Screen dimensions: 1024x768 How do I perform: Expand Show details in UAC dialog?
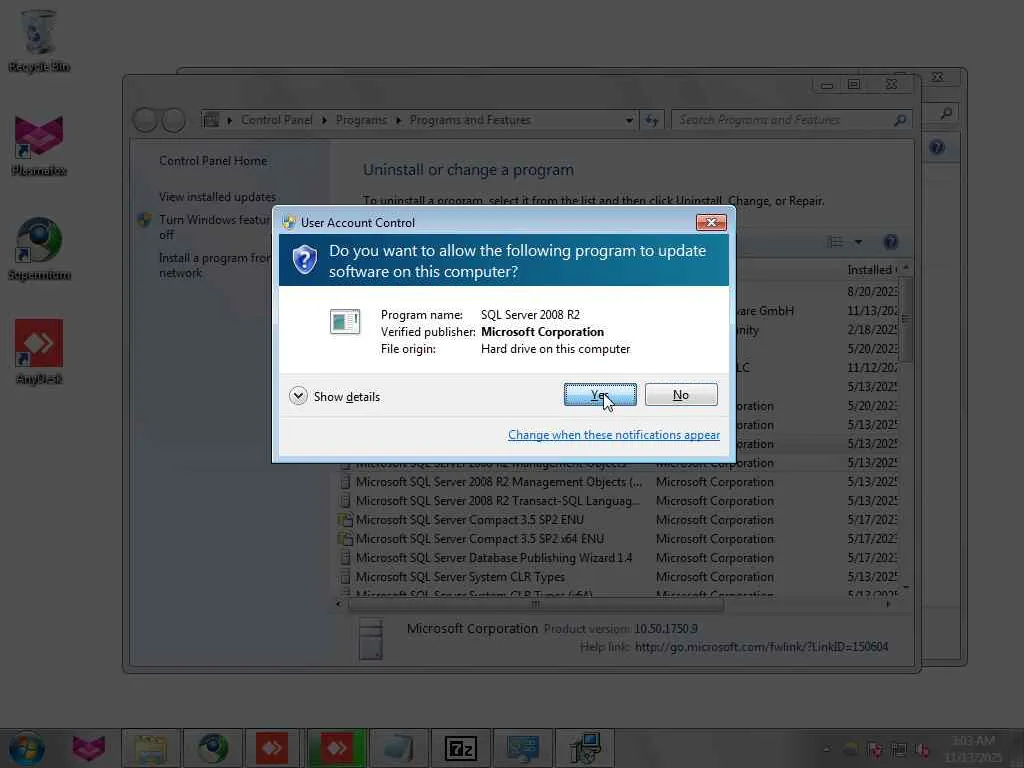point(334,396)
